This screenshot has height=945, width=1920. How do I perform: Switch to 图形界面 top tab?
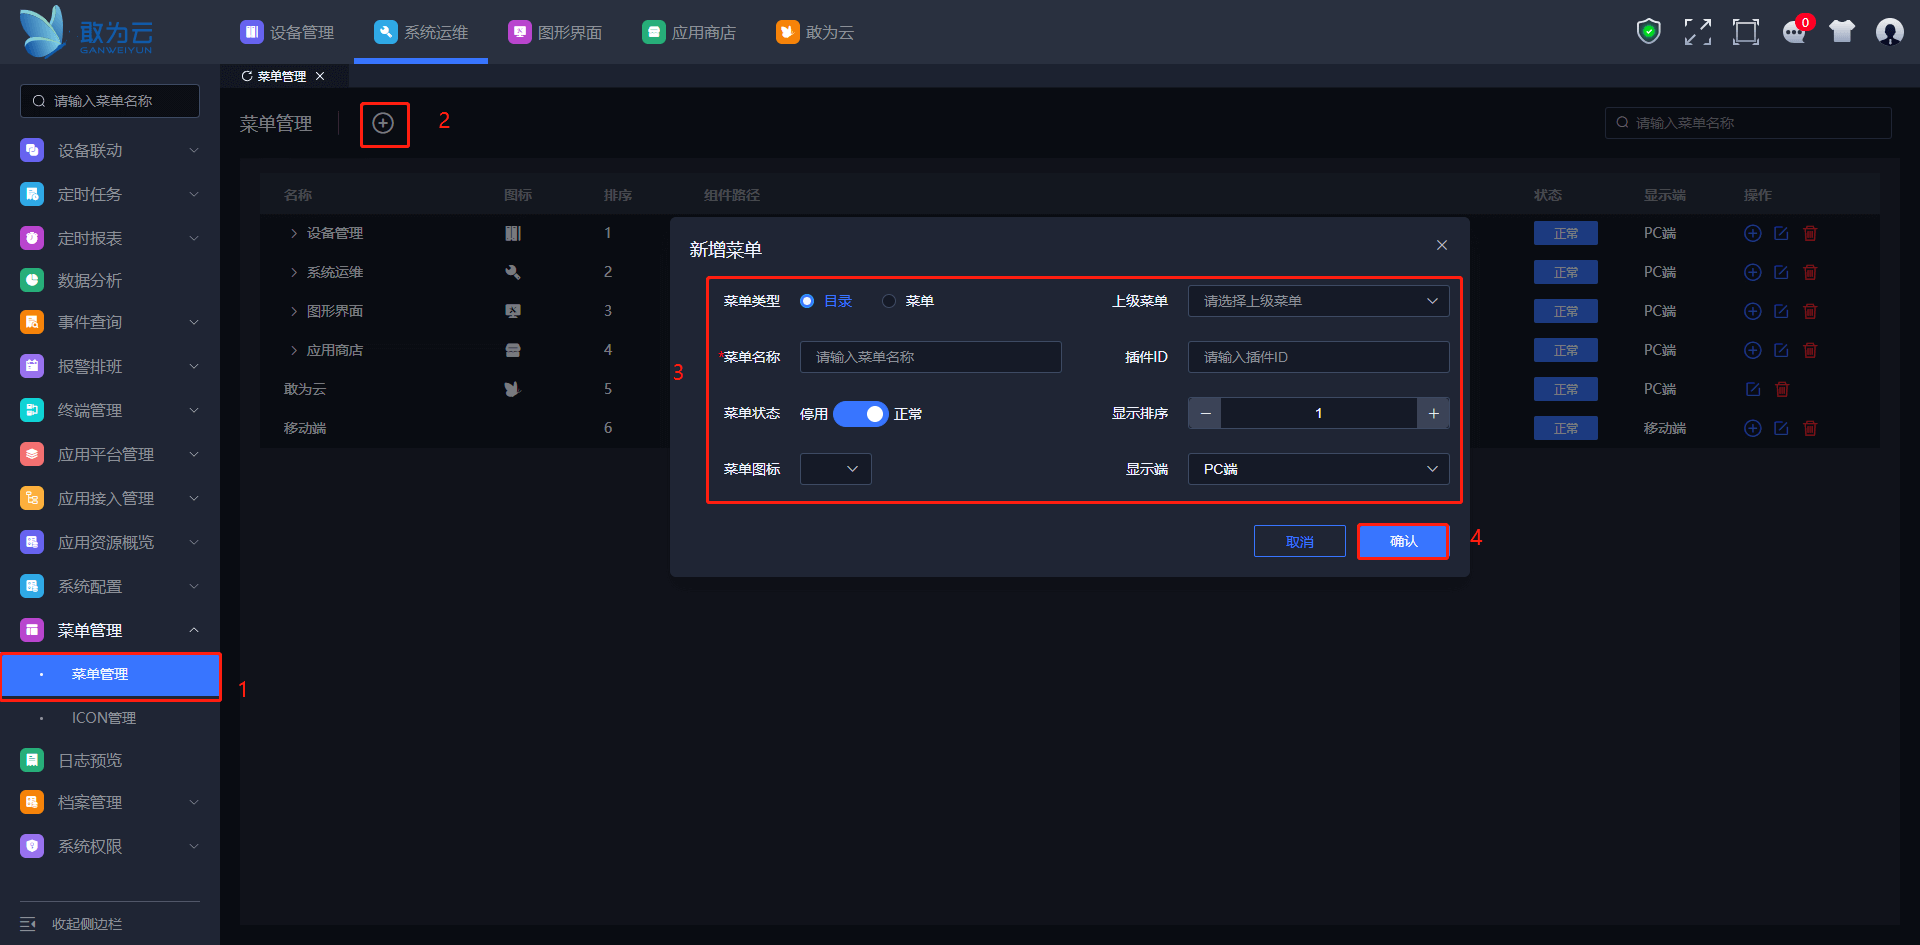pyautogui.click(x=555, y=32)
